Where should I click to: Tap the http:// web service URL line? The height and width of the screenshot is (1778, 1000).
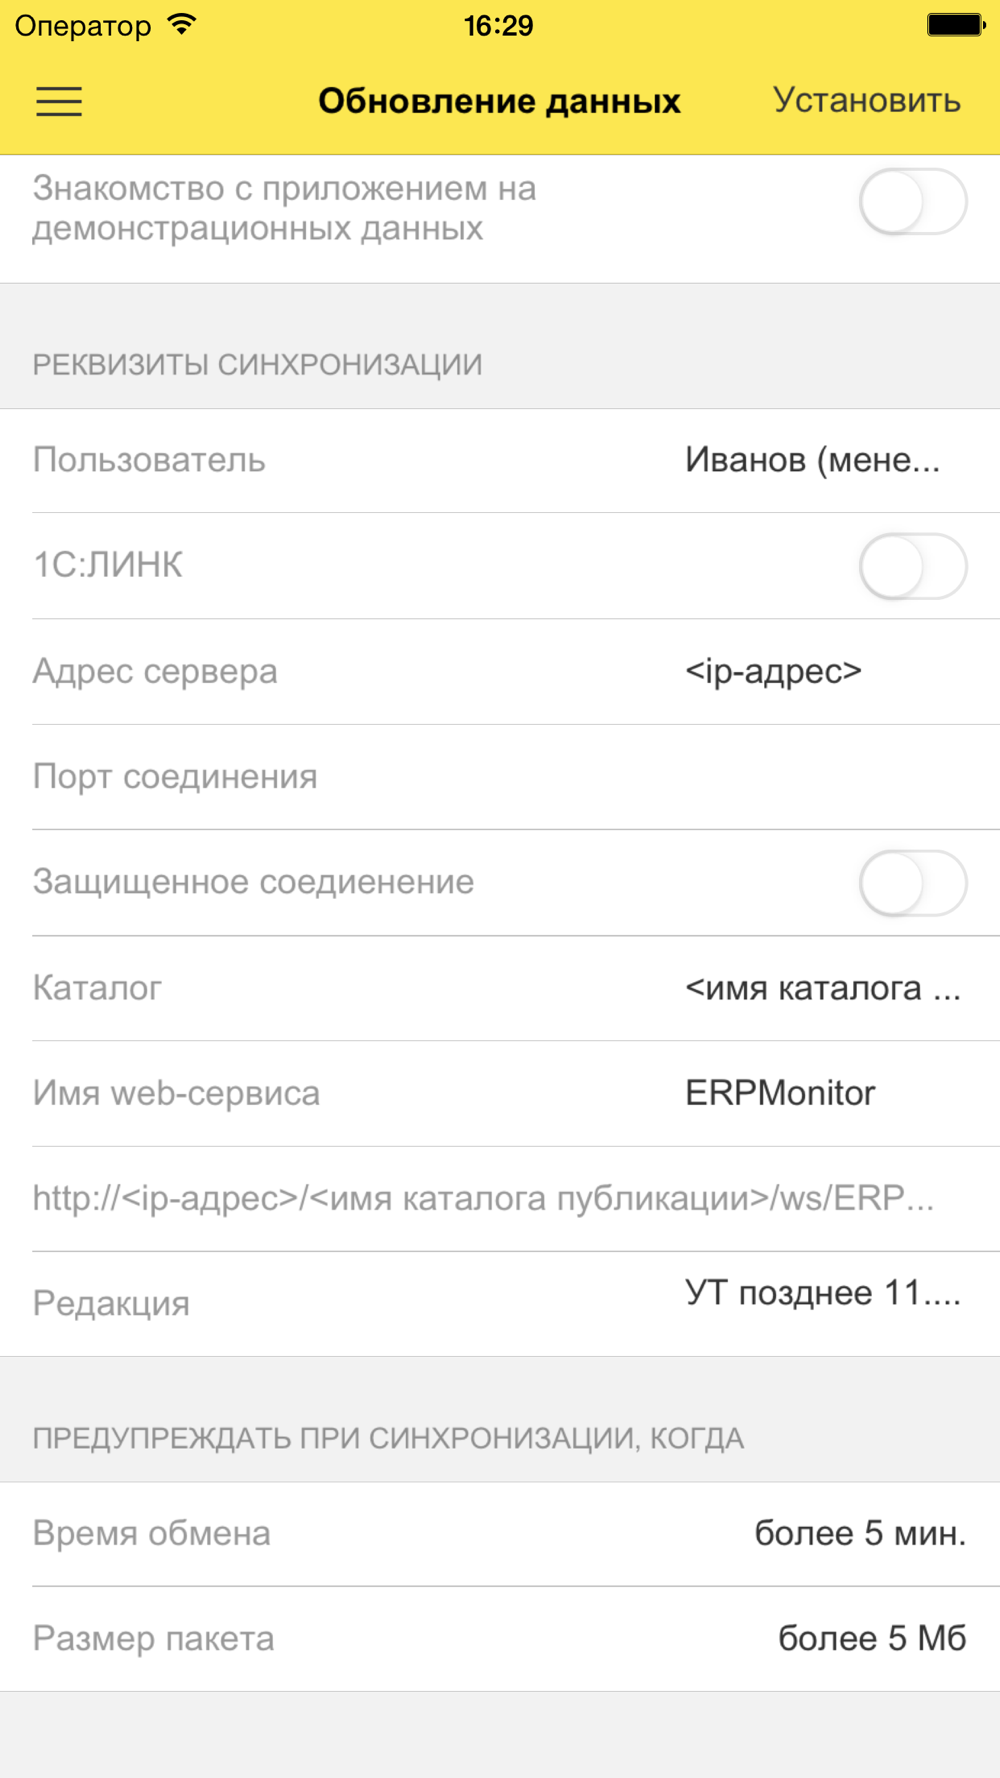click(483, 1199)
